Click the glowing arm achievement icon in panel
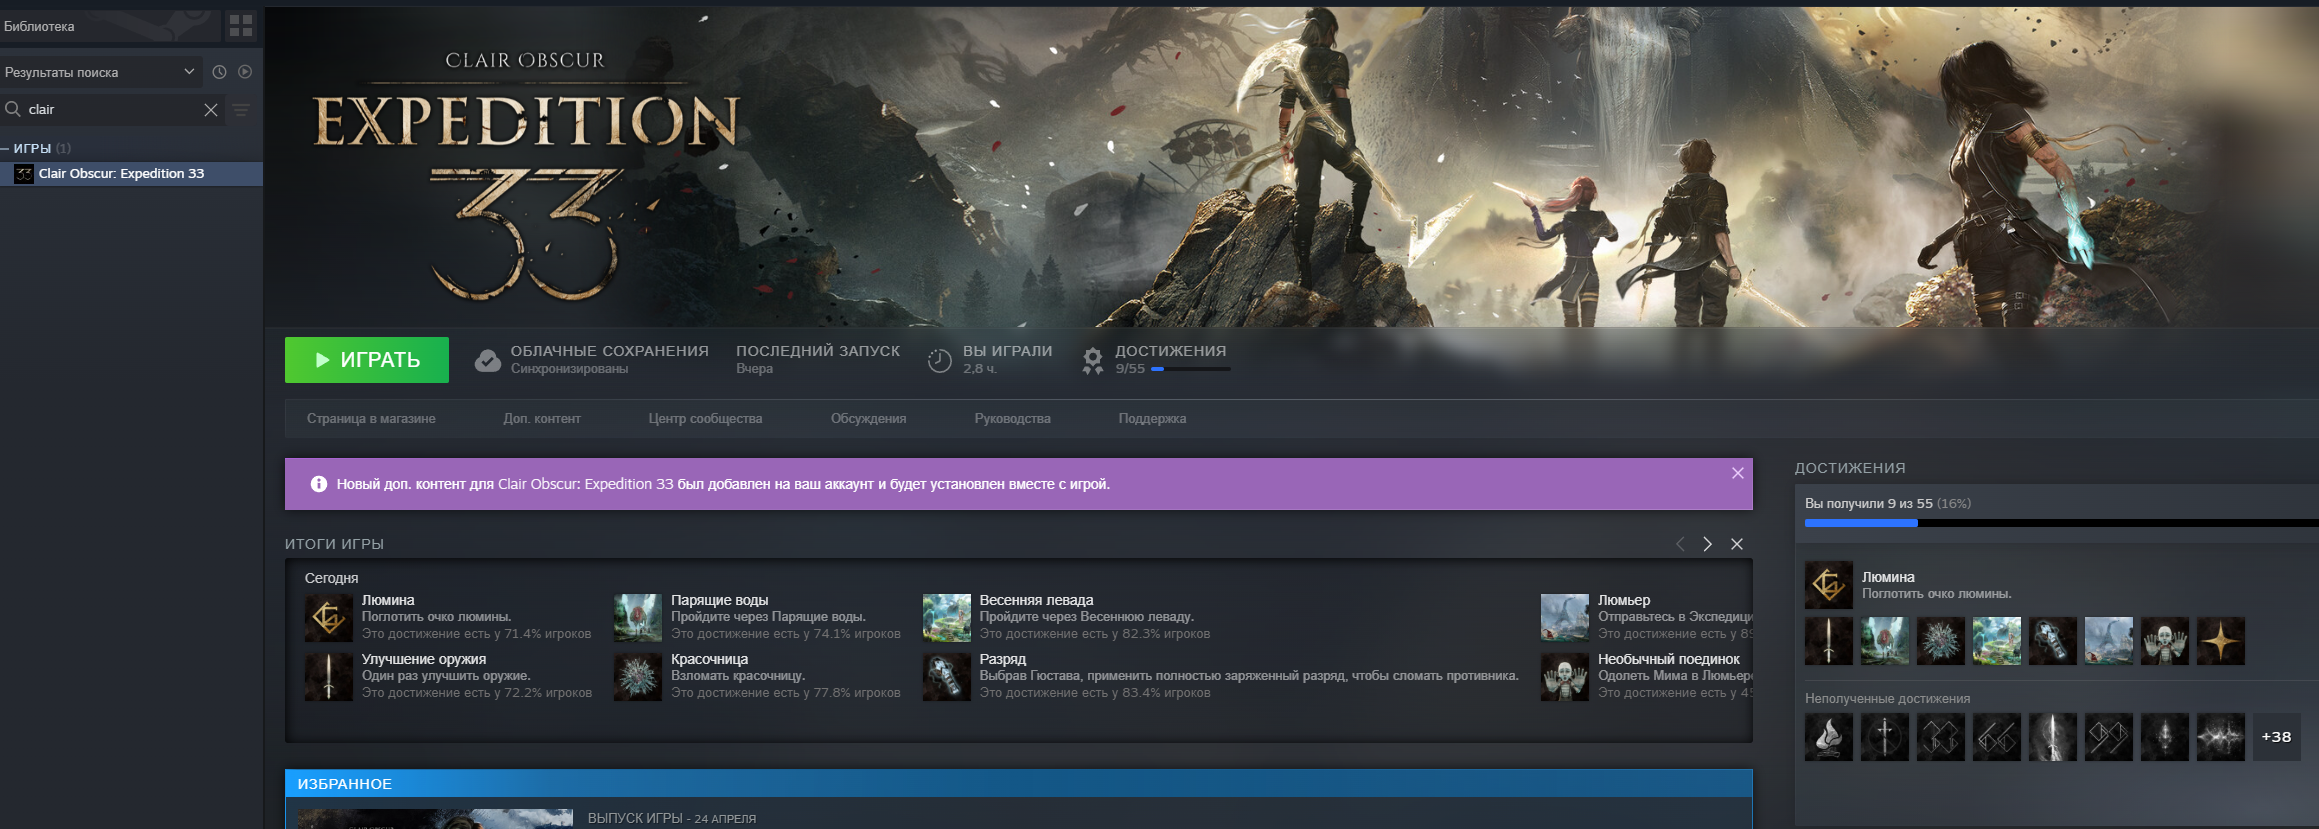Image resolution: width=2319 pixels, height=829 pixels. (2053, 641)
